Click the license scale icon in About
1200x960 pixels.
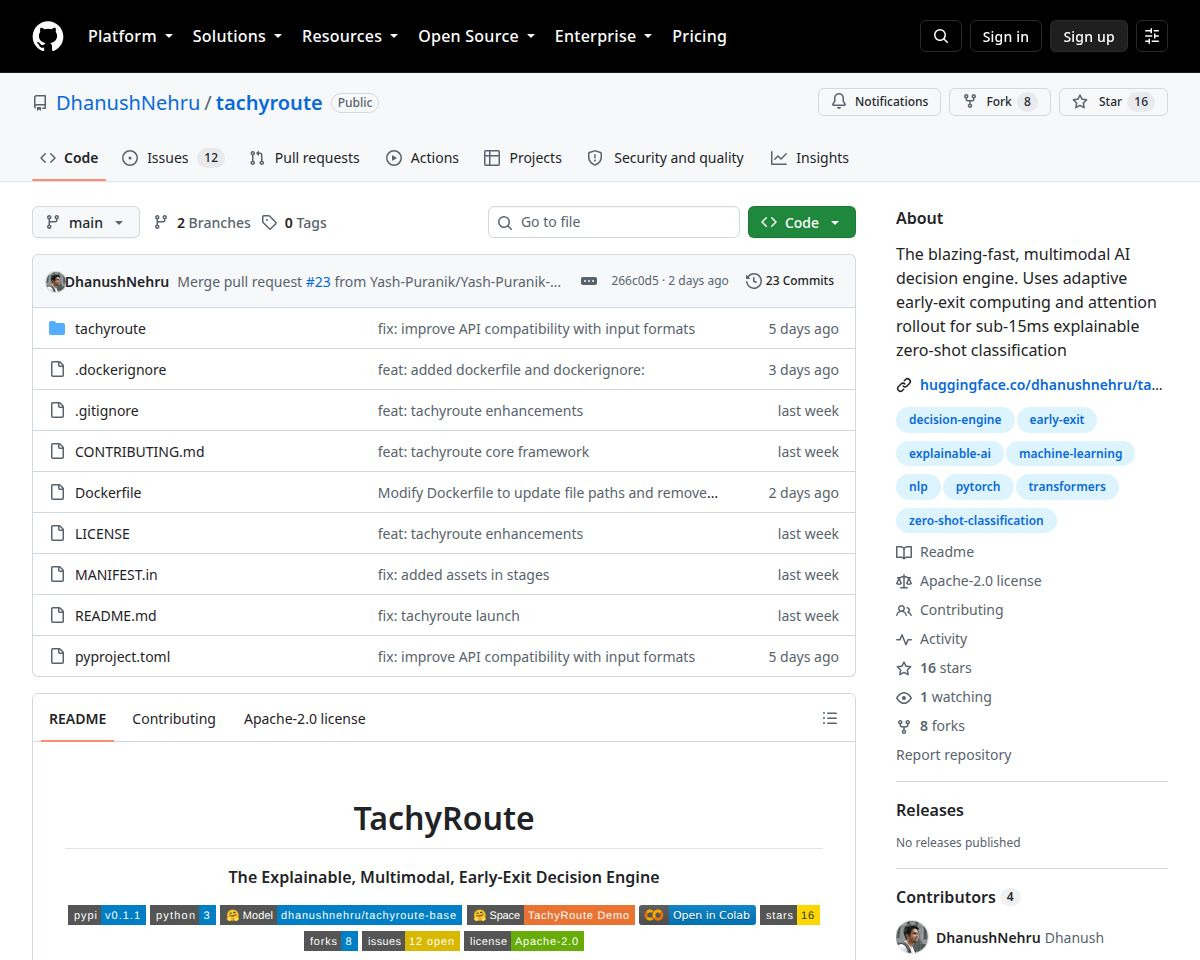[x=904, y=581]
